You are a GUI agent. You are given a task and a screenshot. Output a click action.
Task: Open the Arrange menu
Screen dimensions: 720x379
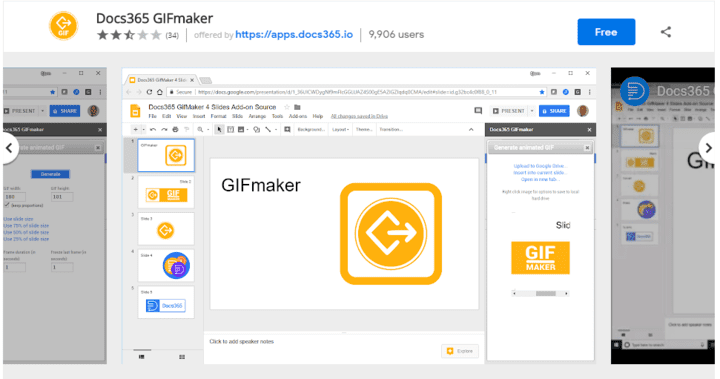[257, 116]
